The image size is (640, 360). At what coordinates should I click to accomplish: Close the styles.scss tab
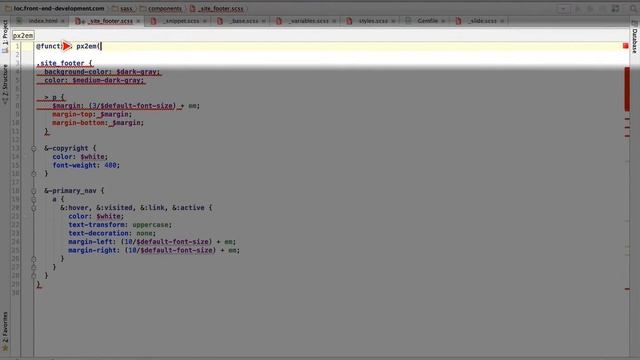393,21
